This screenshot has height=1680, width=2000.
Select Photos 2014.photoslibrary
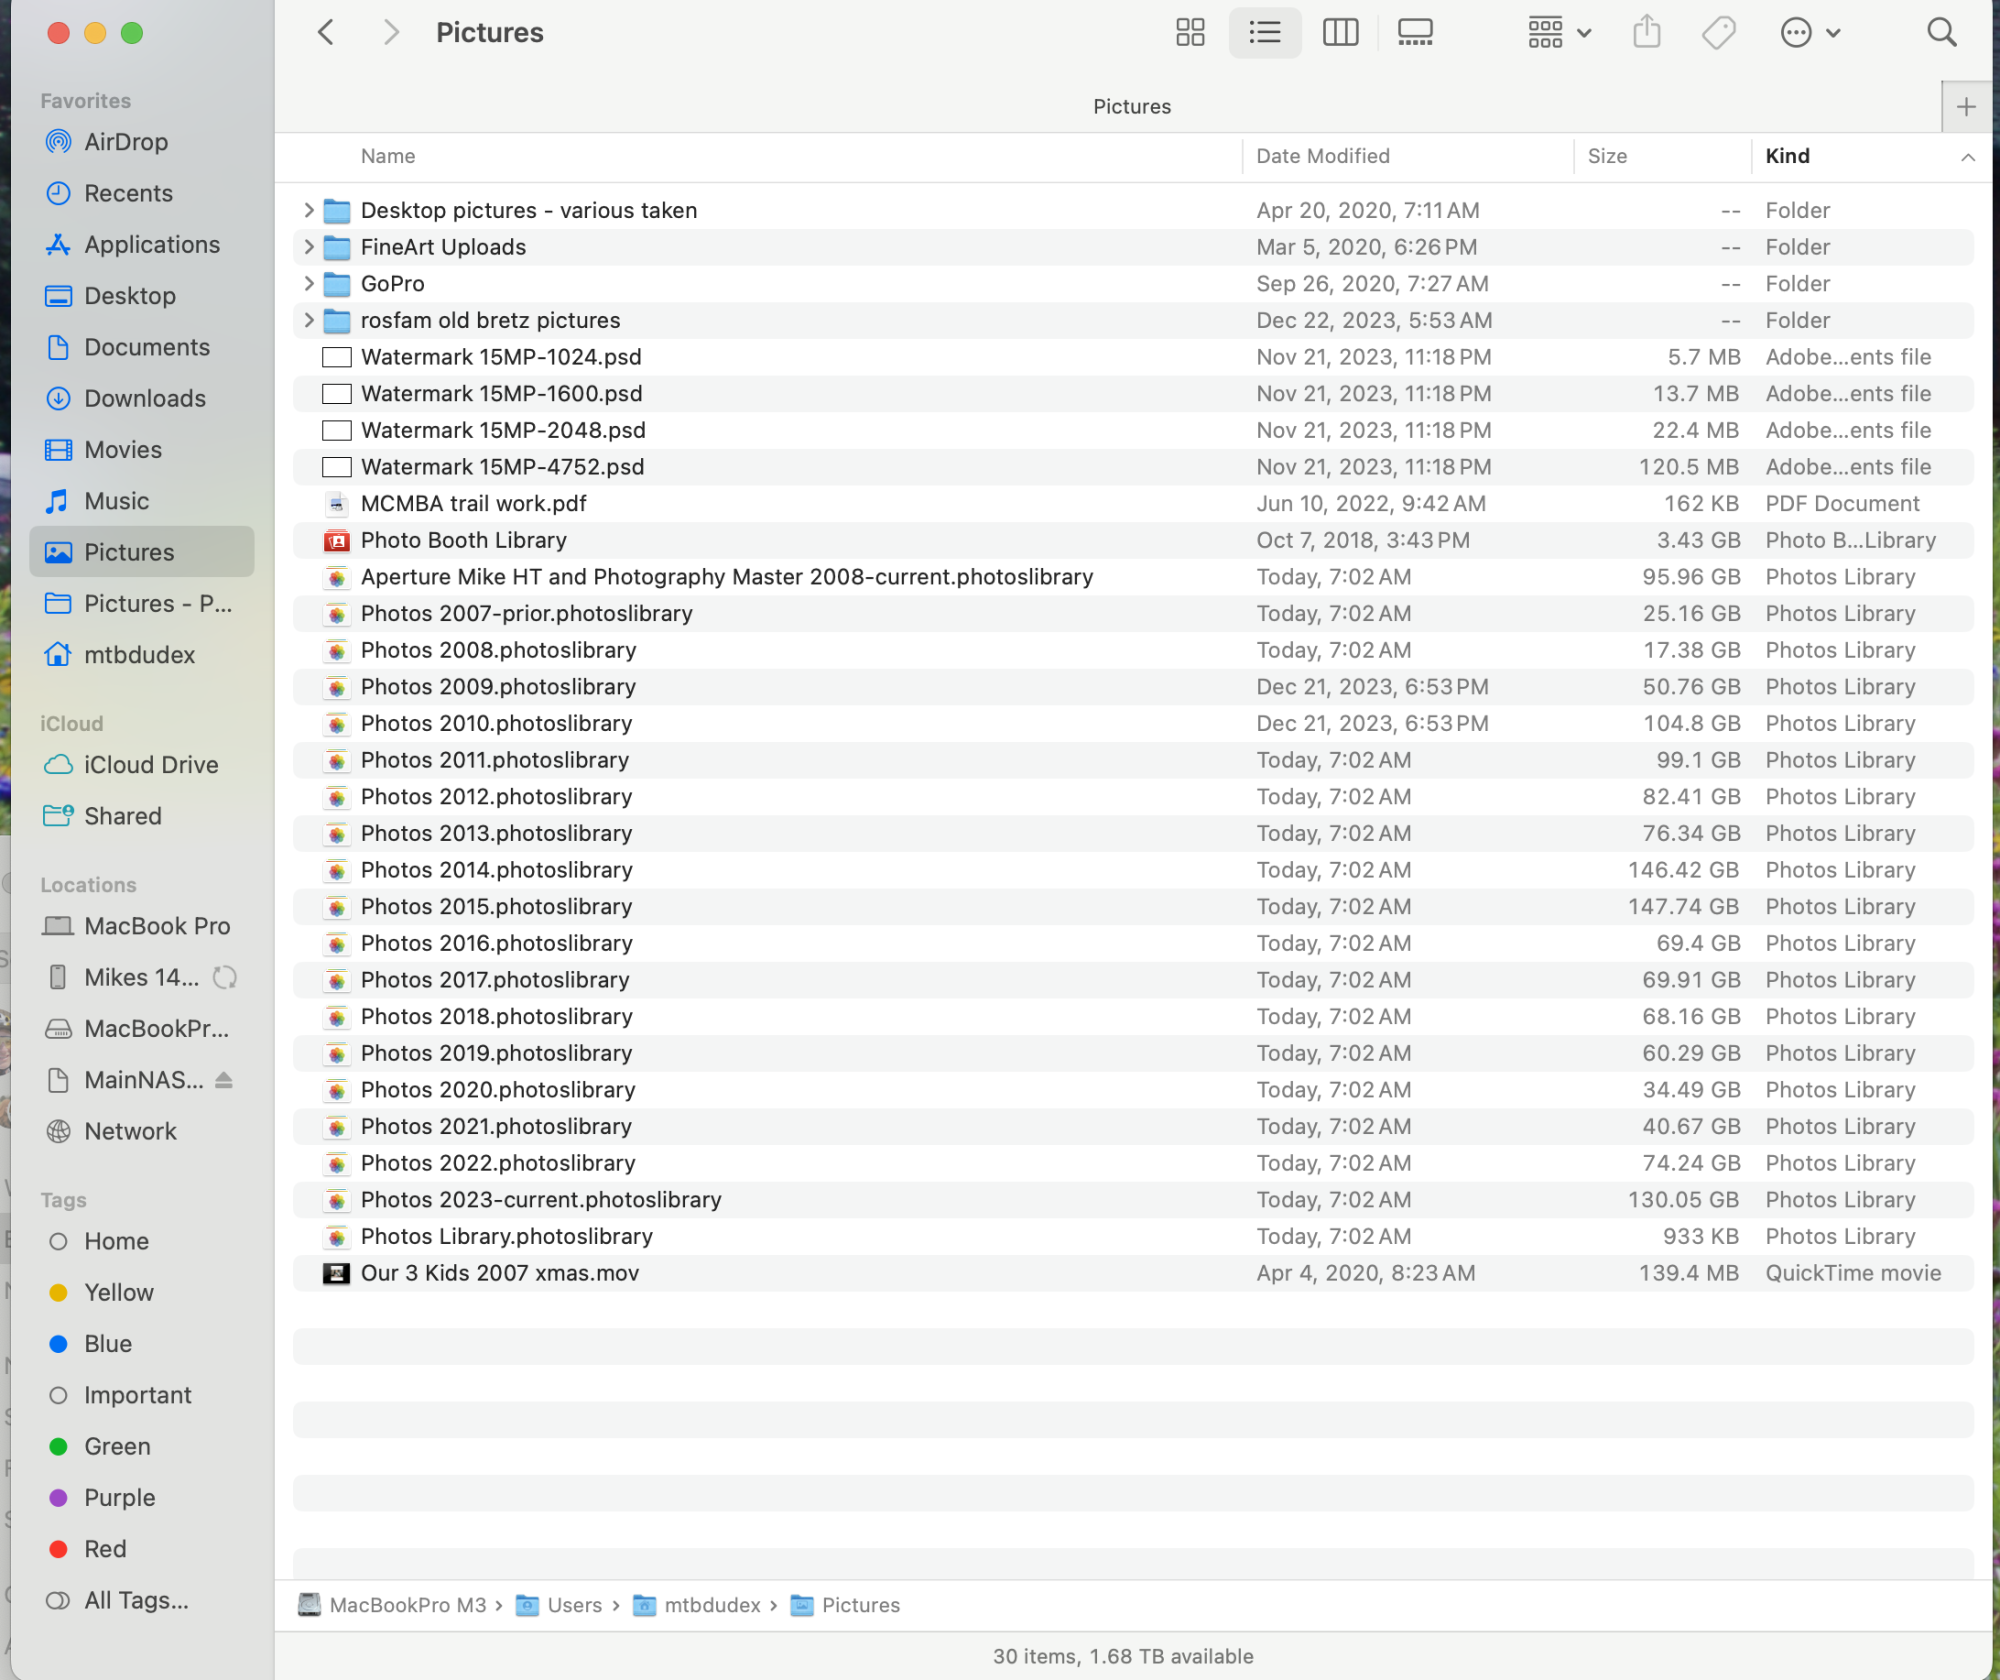[x=1133, y=870]
